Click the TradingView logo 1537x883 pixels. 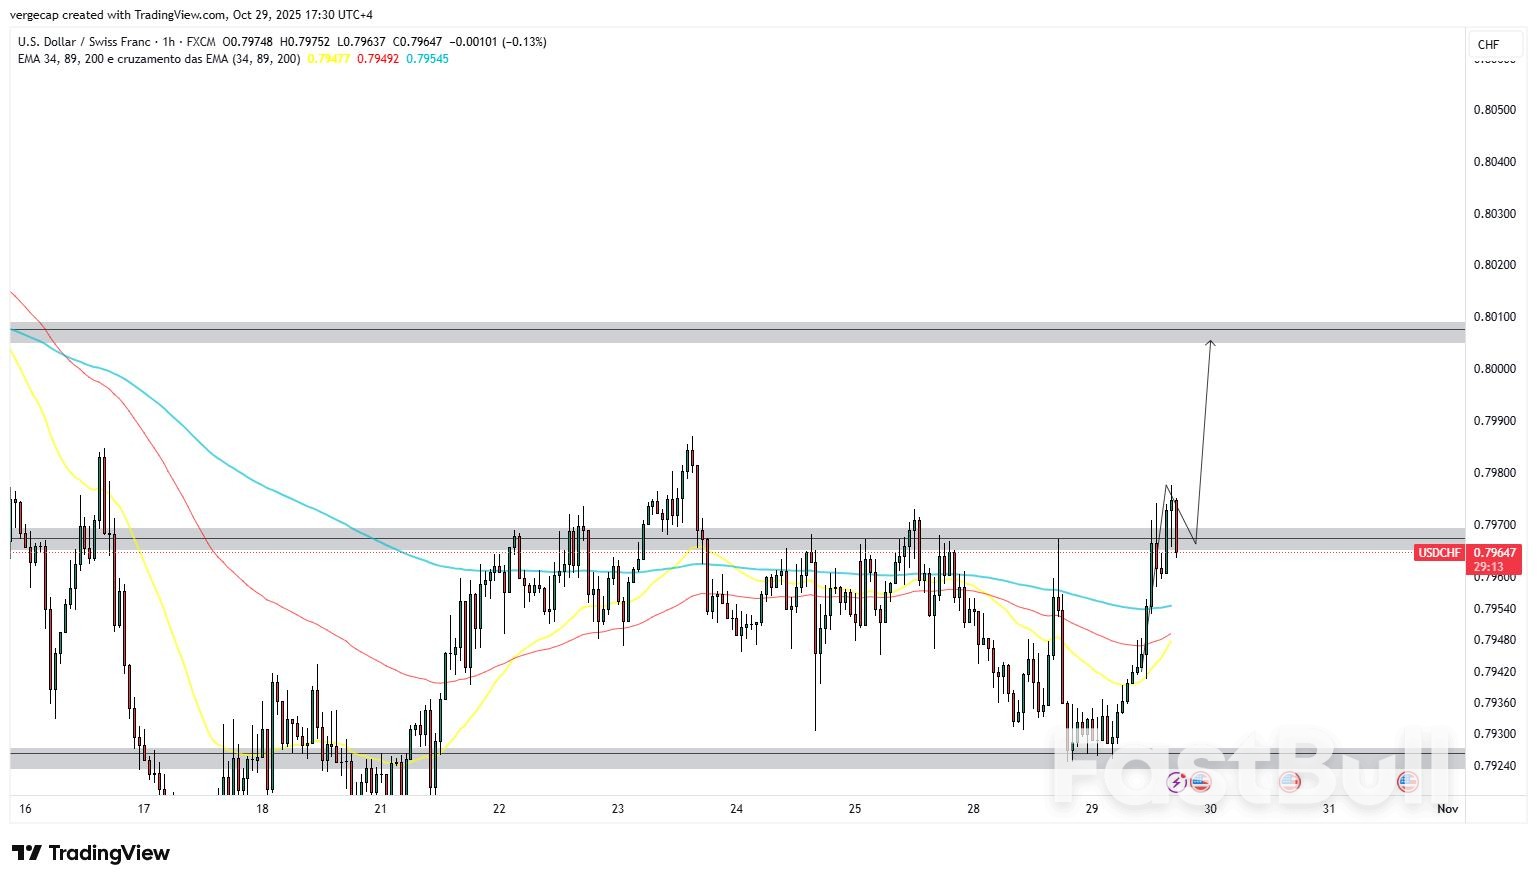coord(91,853)
